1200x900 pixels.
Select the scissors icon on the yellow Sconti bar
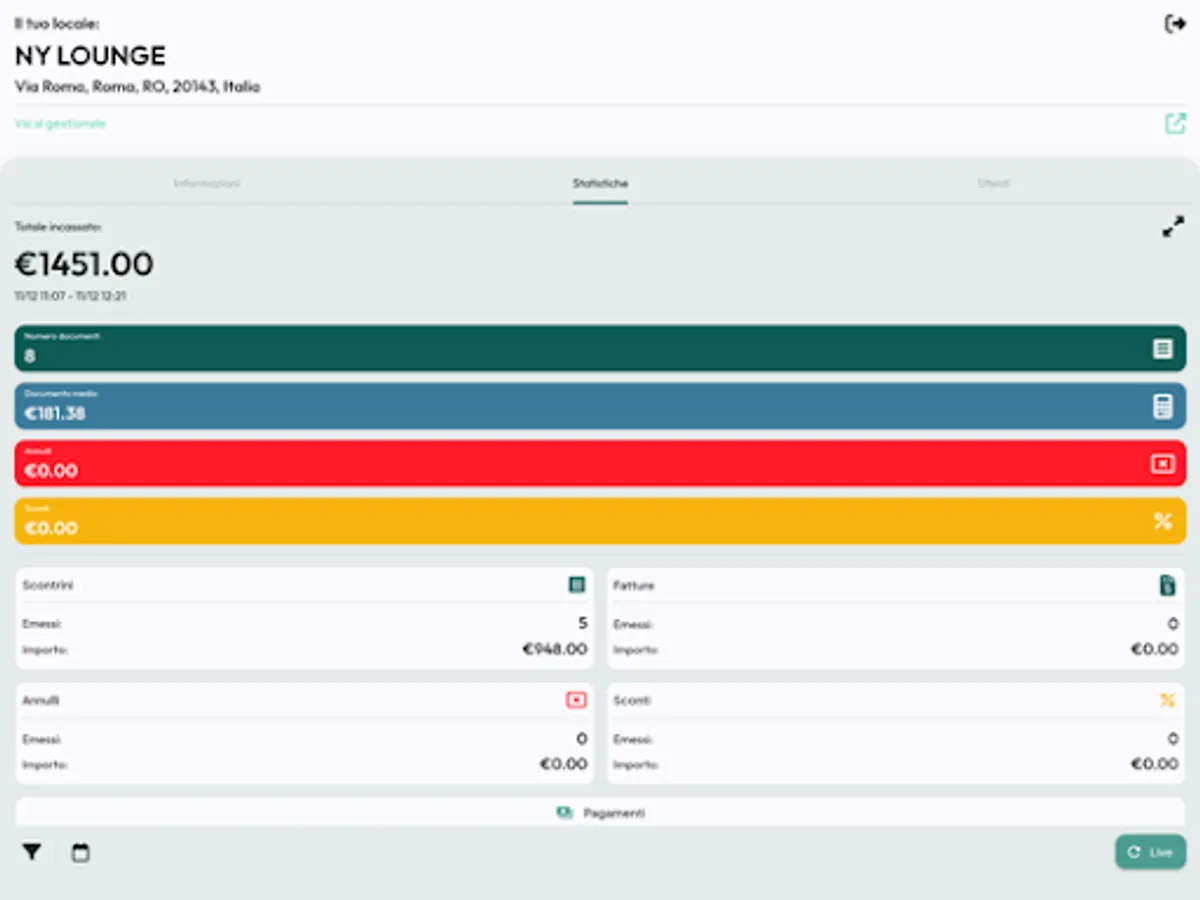[x=1164, y=521]
